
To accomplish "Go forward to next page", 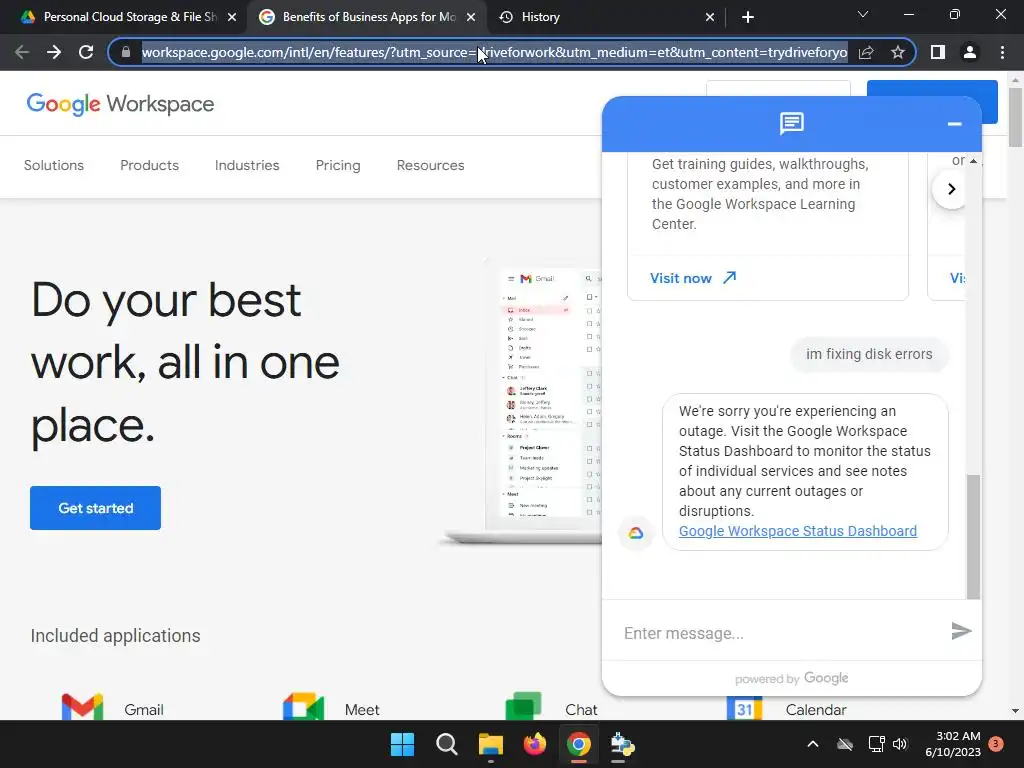I will (54, 52).
